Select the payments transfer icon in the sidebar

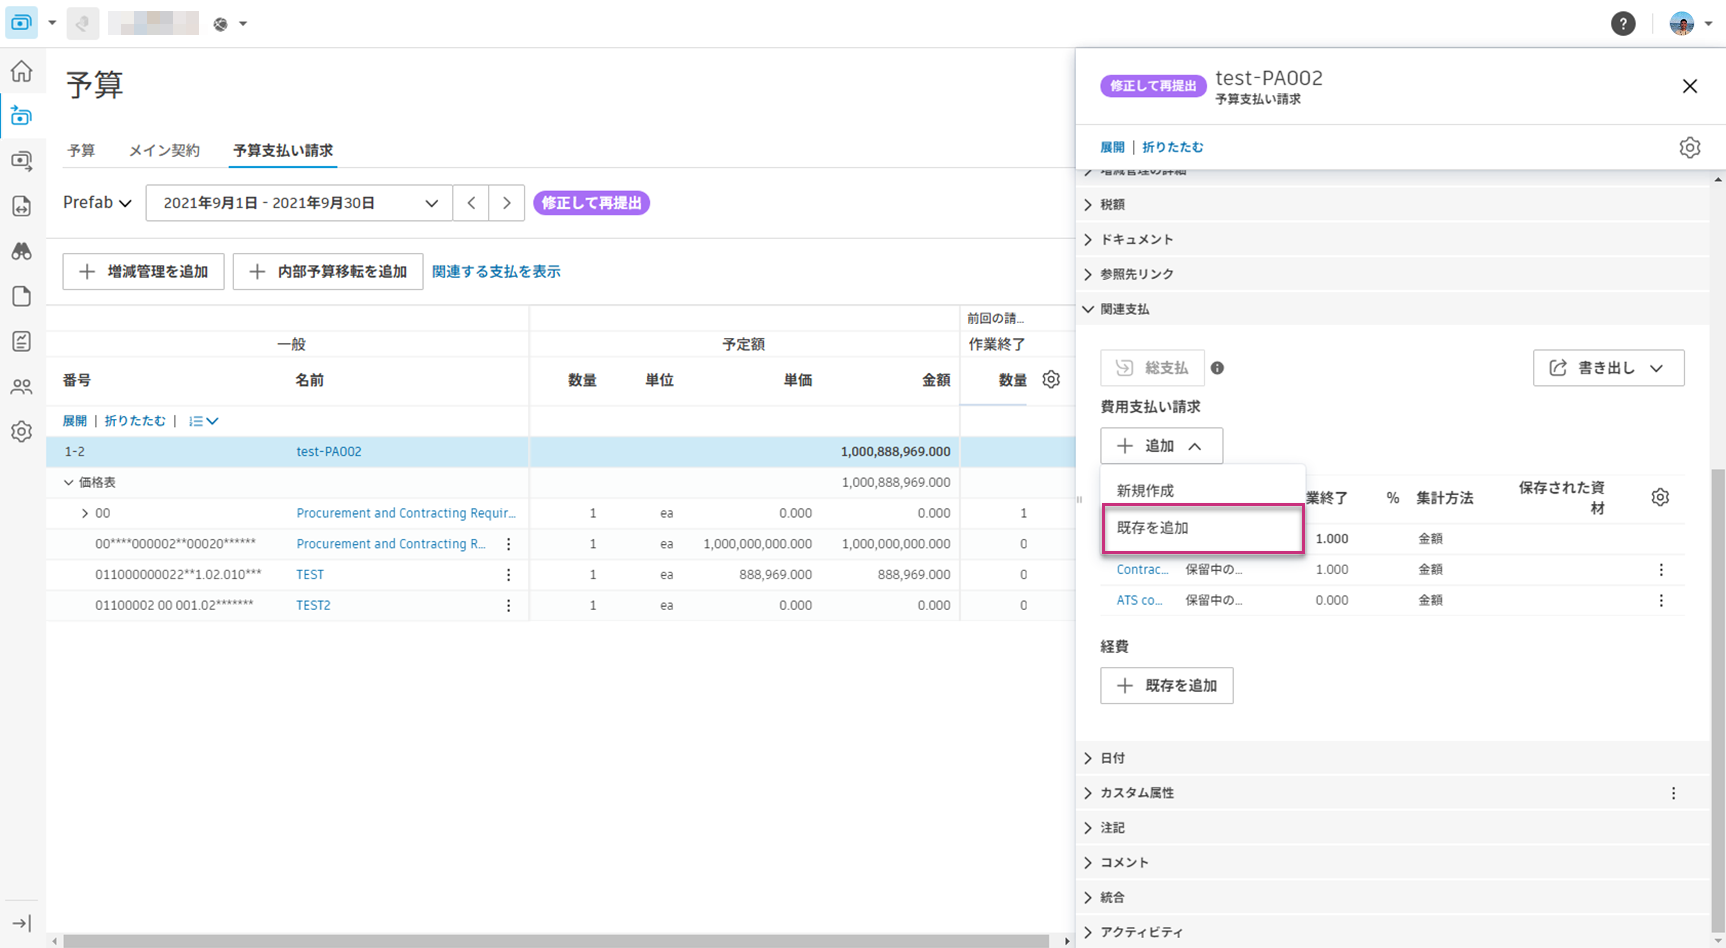[22, 160]
